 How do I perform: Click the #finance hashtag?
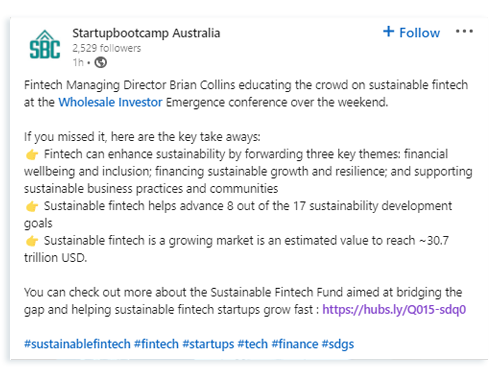[x=295, y=344]
